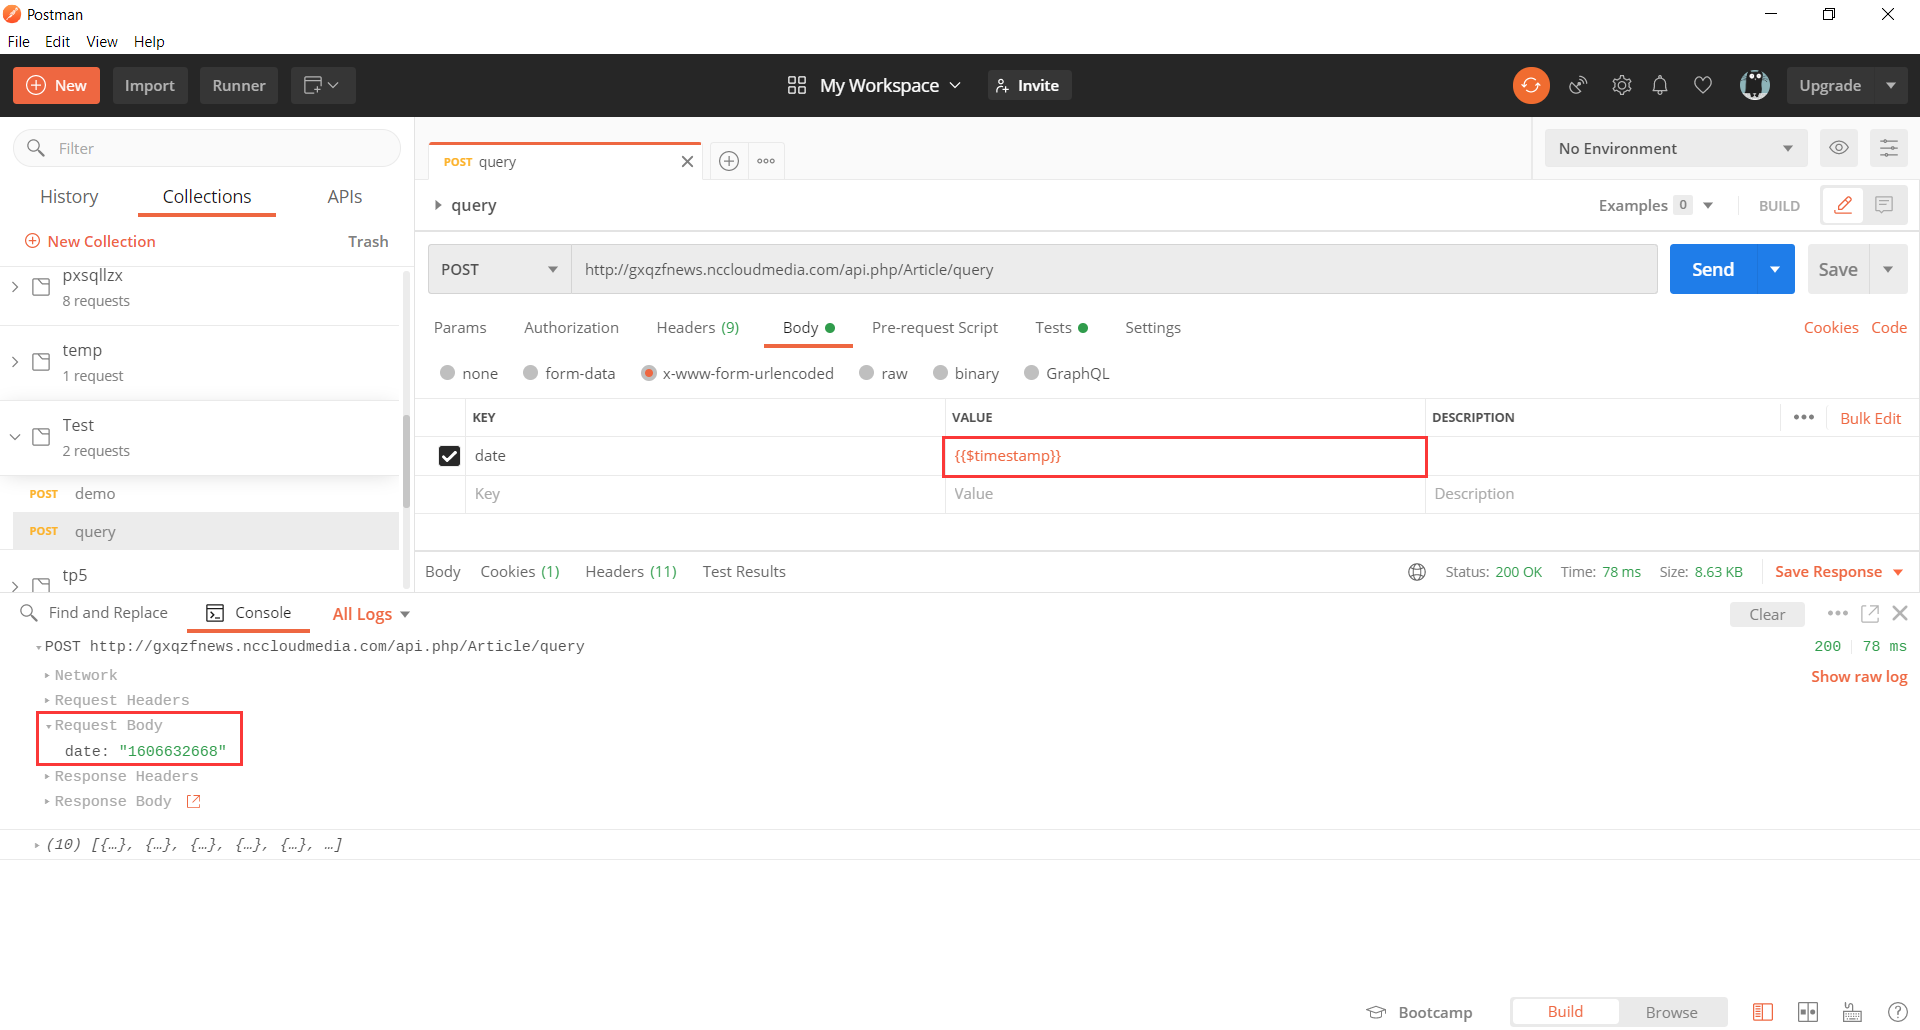The image size is (1920, 1030).
Task: Open the File menu
Action: pyautogui.click(x=19, y=42)
